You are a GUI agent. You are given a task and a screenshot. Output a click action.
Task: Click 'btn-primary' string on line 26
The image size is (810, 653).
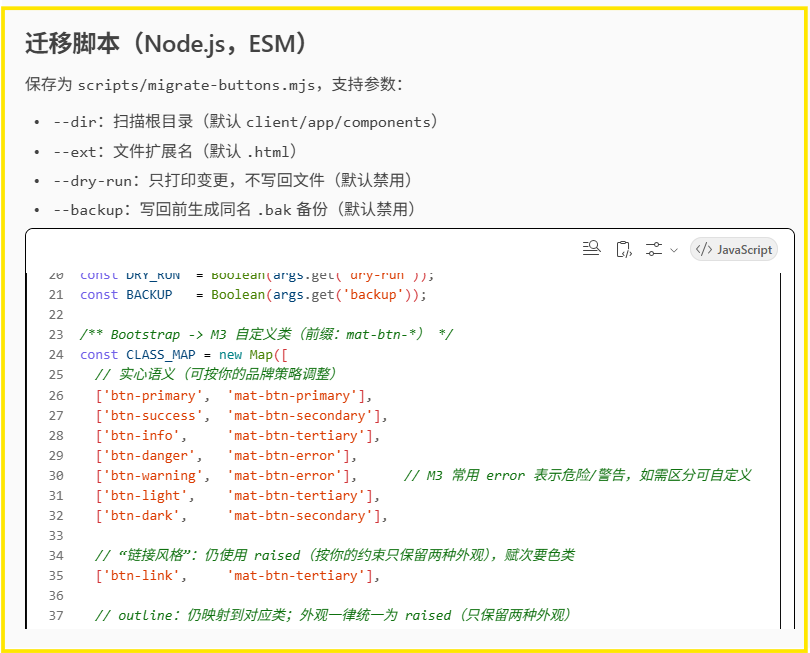pyautogui.click(x=153, y=396)
